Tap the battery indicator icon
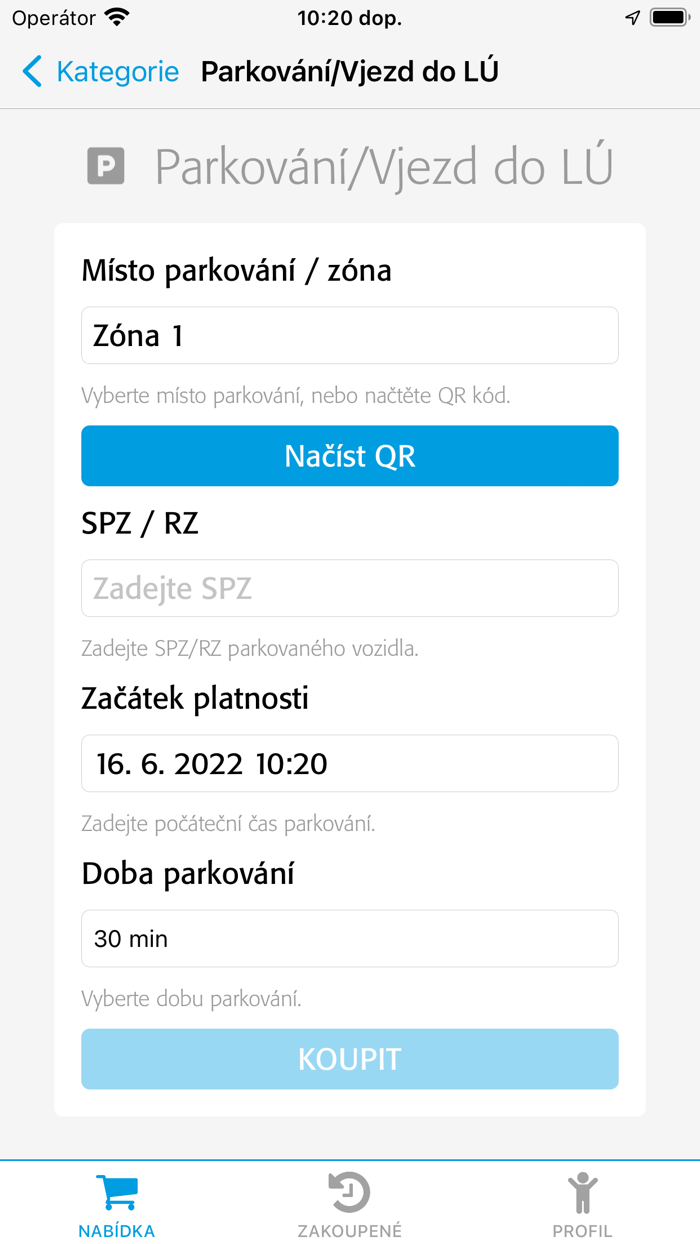The height and width of the screenshot is (1244, 700). pyautogui.click(x=667, y=18)
